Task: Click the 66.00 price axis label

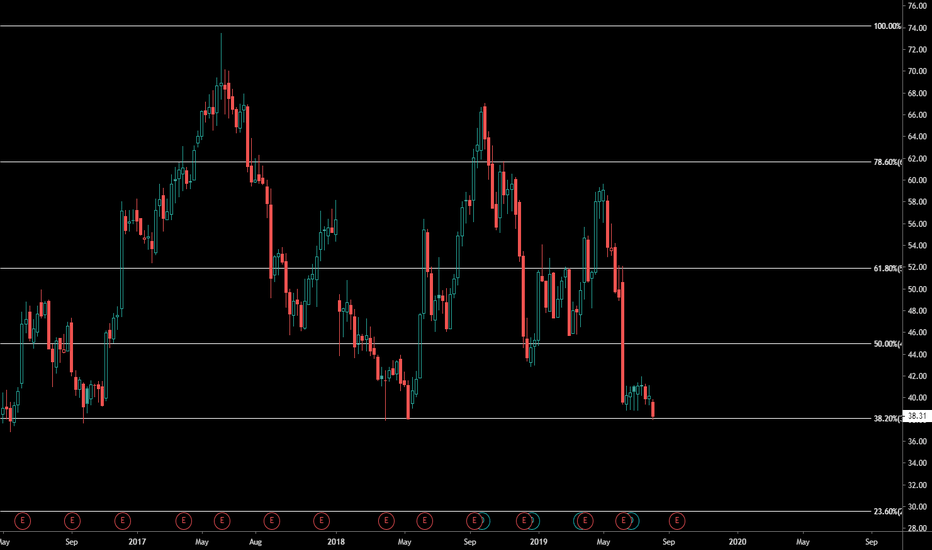Action: point(917,115)
